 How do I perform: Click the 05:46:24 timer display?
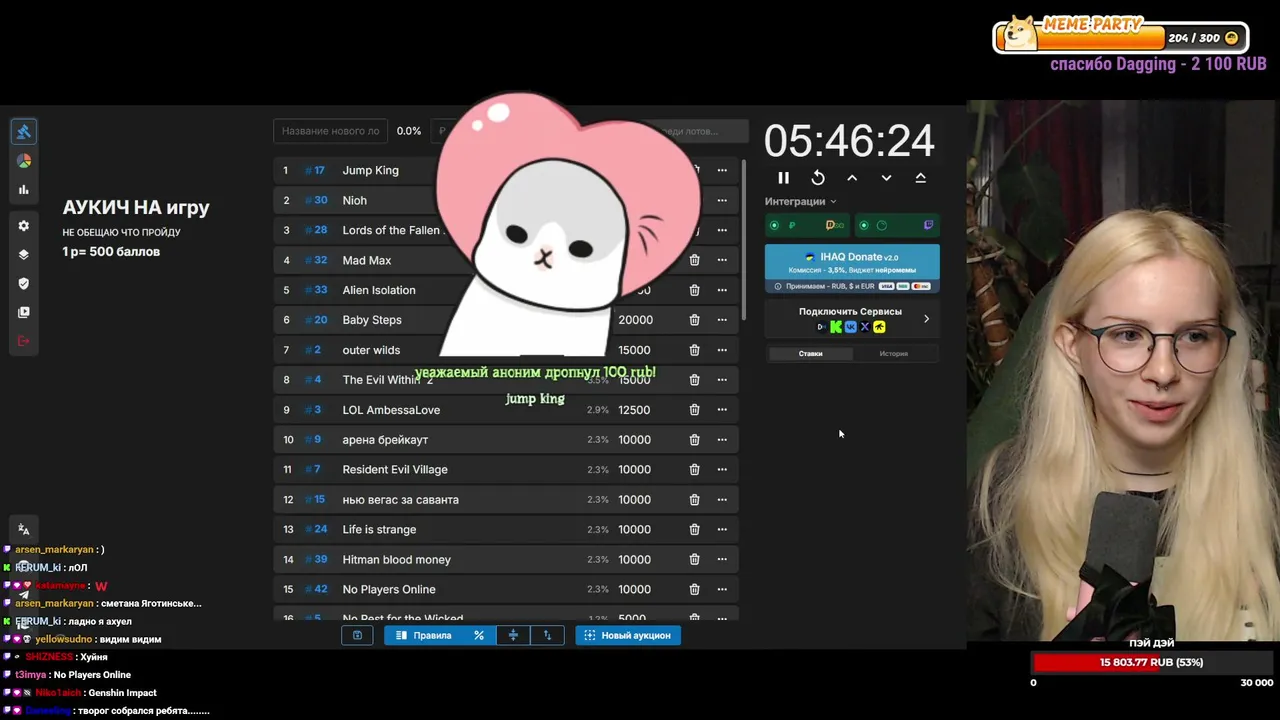point(849,141)
